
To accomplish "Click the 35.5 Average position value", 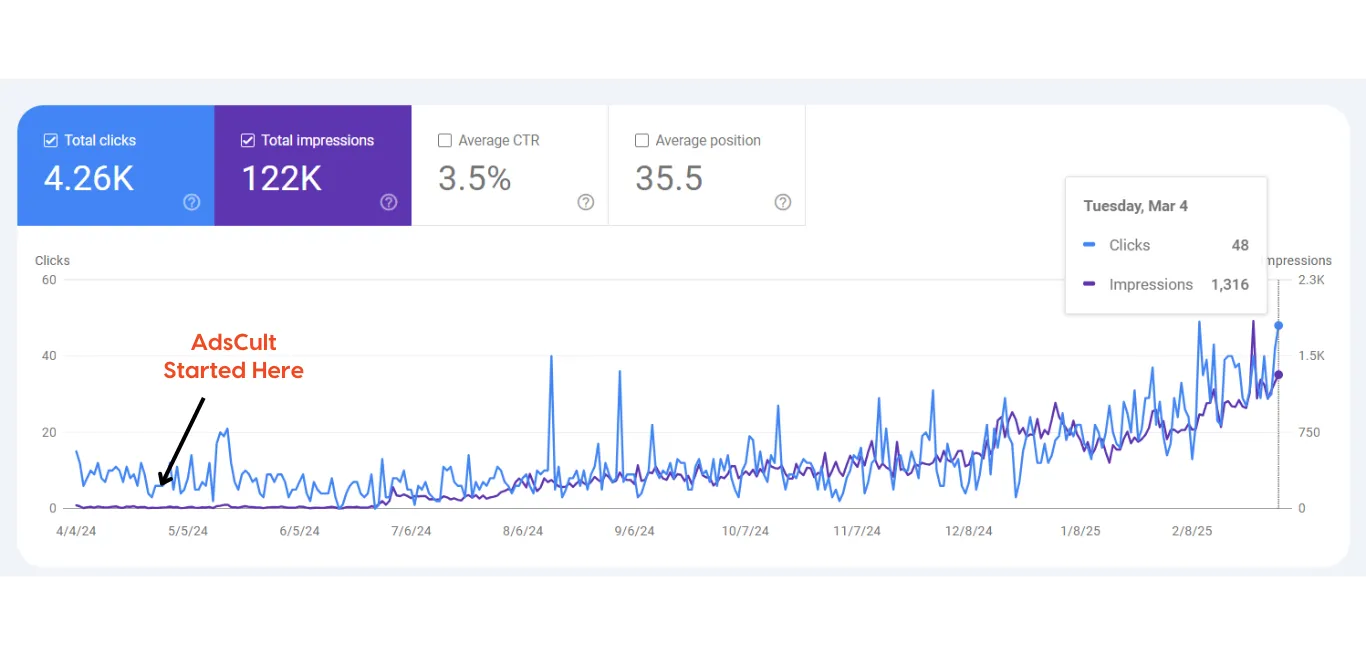I will 669,179.
